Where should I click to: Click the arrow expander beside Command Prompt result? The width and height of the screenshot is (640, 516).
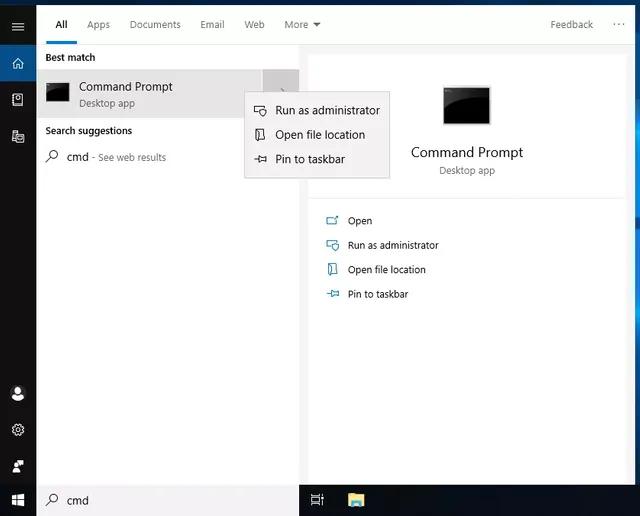[281, 81]
